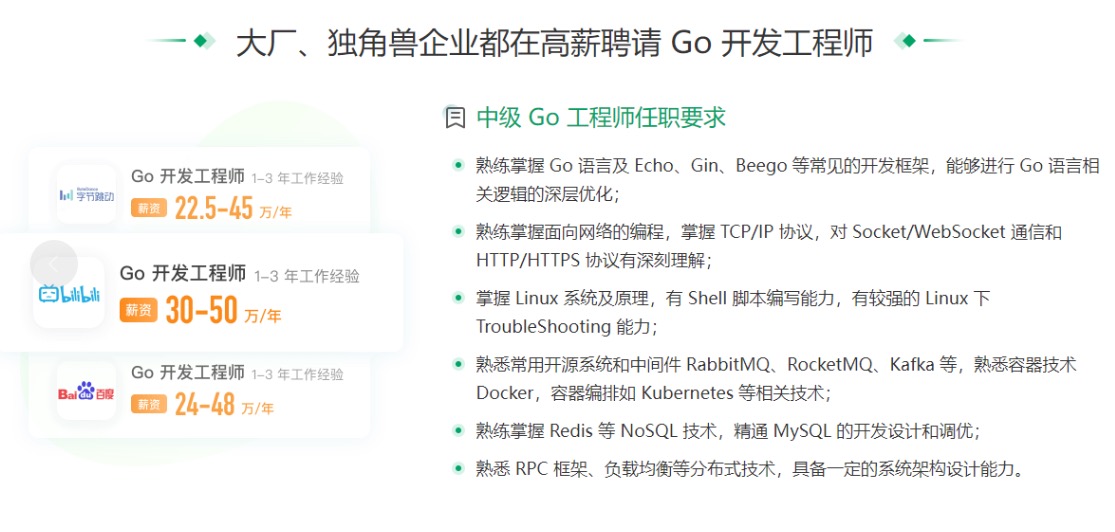The width and height of the screenshot is (1115, 532).
Task: Click the green bullet before the Redis requirement
Action: coord(458,431)
